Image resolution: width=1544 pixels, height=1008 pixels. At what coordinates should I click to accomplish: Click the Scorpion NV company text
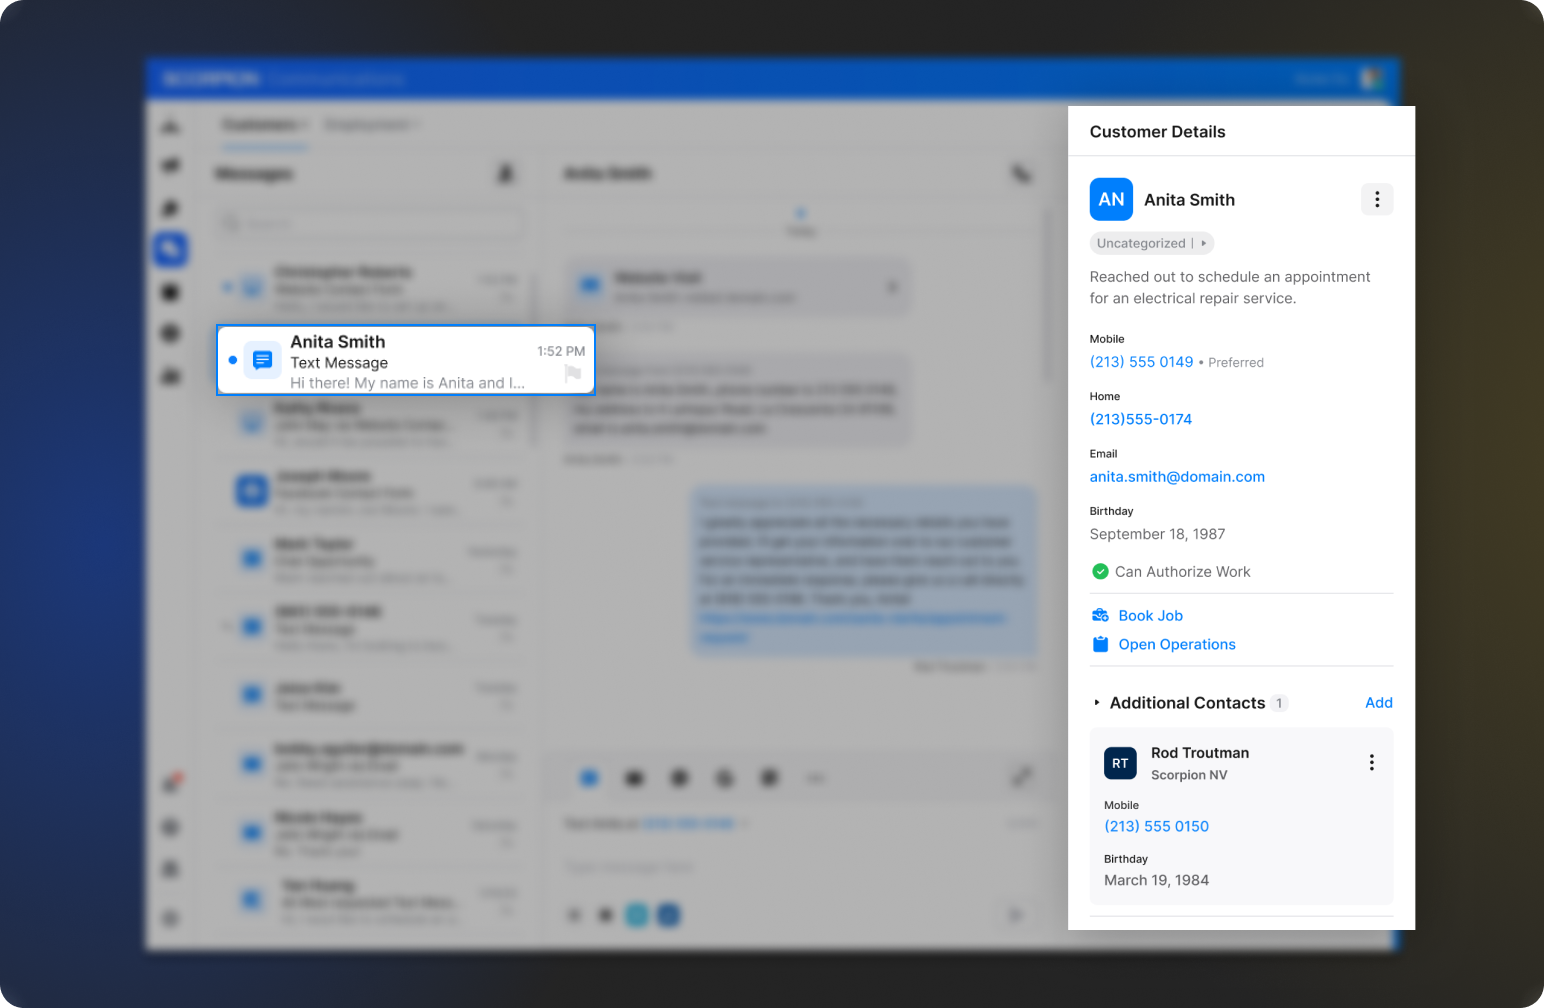pos(1189,775)
